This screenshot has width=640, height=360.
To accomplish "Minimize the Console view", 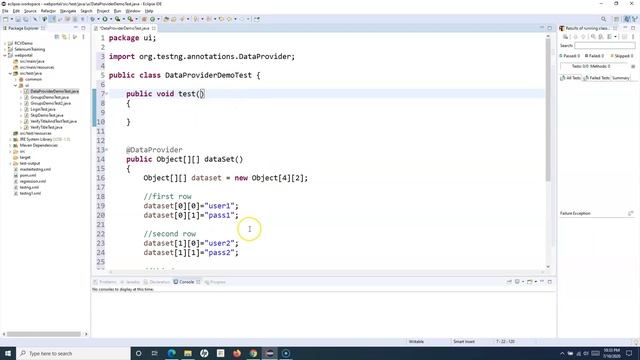I will [x=542, y=282].
